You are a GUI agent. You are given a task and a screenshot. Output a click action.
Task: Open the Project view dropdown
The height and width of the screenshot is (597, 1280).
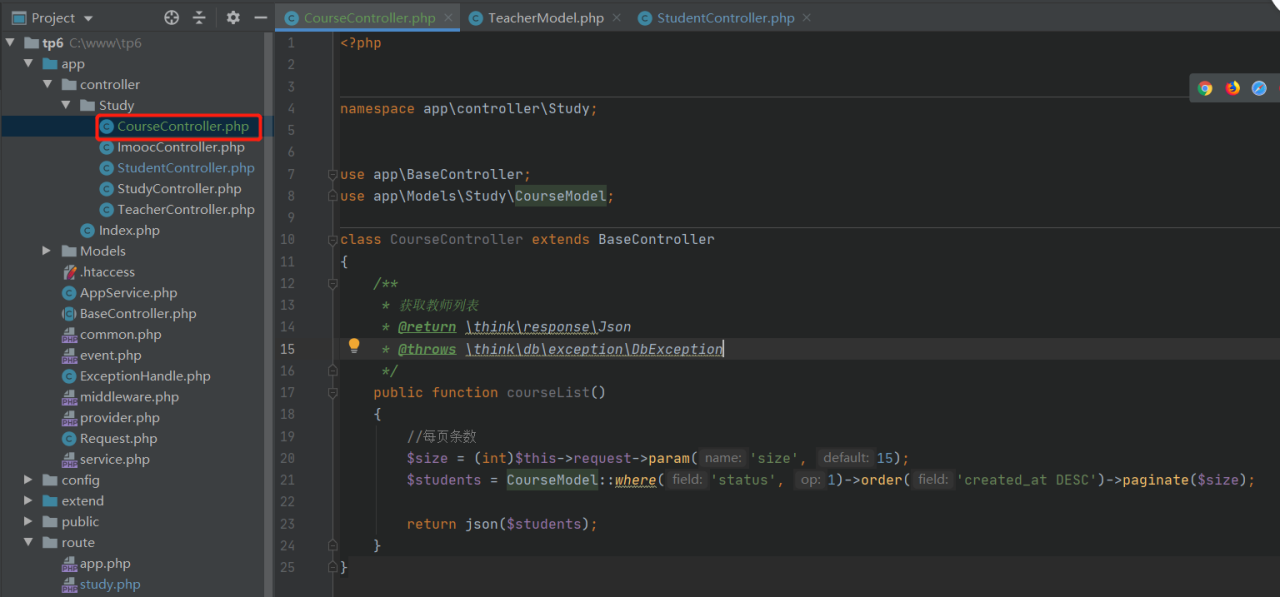[88, 18]
